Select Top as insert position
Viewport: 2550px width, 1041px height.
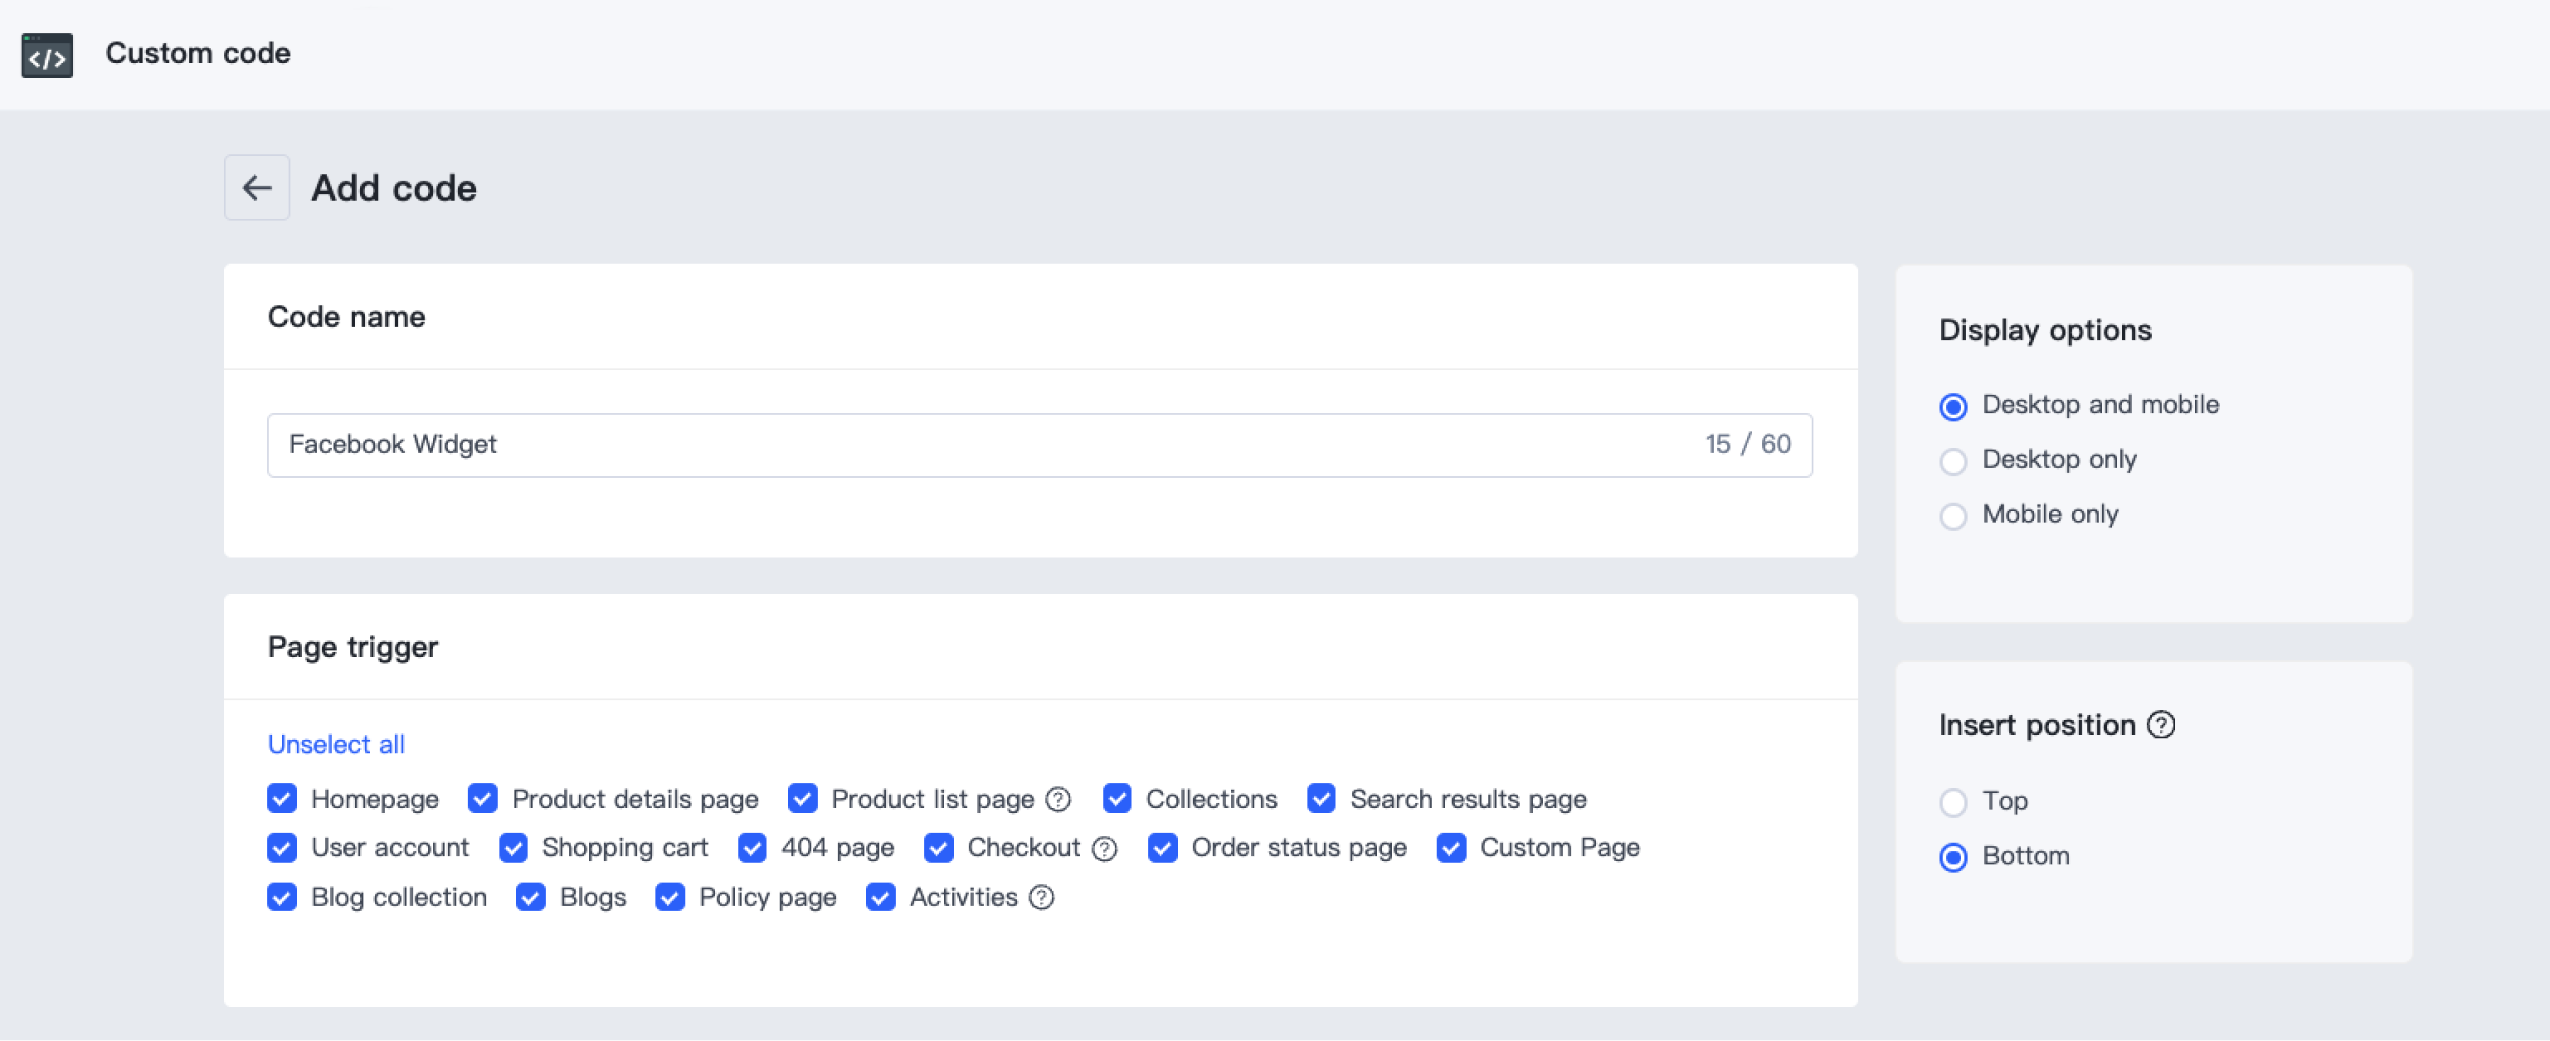click(x=1953, y=802)
